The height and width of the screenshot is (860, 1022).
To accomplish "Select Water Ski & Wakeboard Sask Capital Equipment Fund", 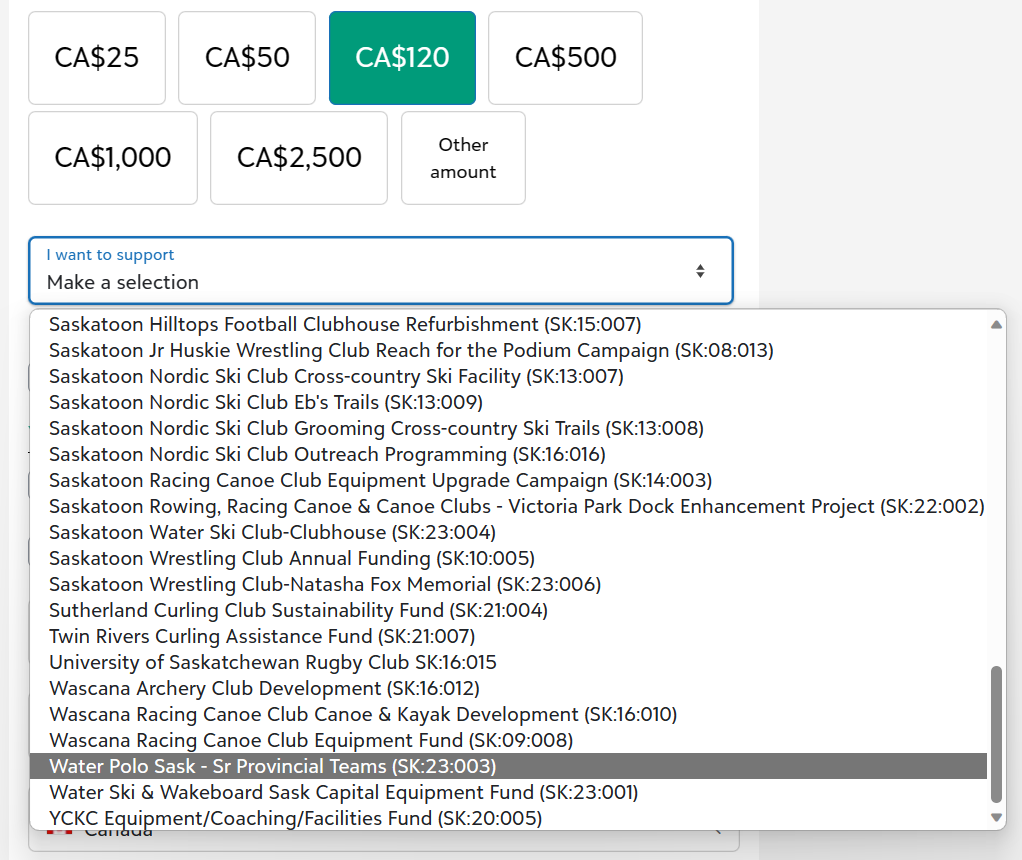I will 508,792.
